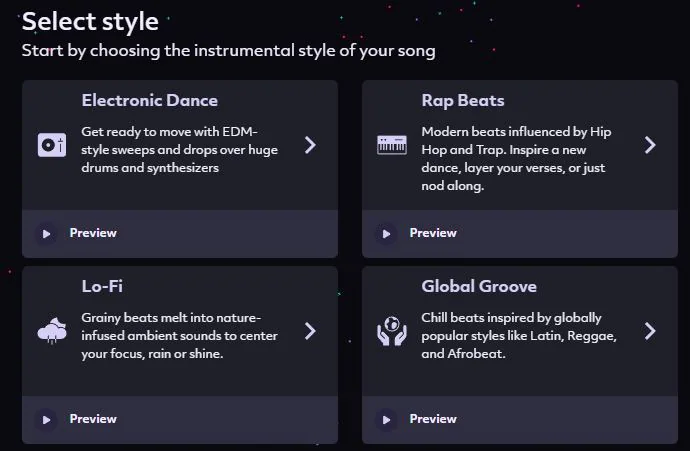Play the Rap Beats preview
The width and height of the screenshot is (690, 451).
click(386, 233)
